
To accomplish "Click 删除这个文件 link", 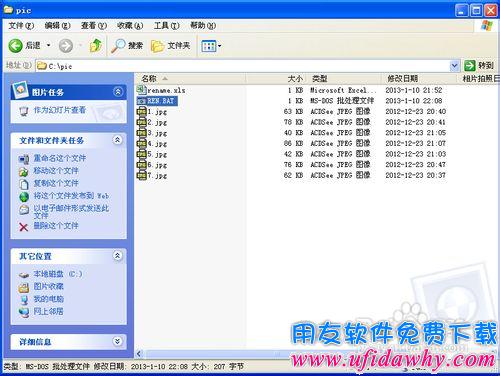I will [56, 226].
